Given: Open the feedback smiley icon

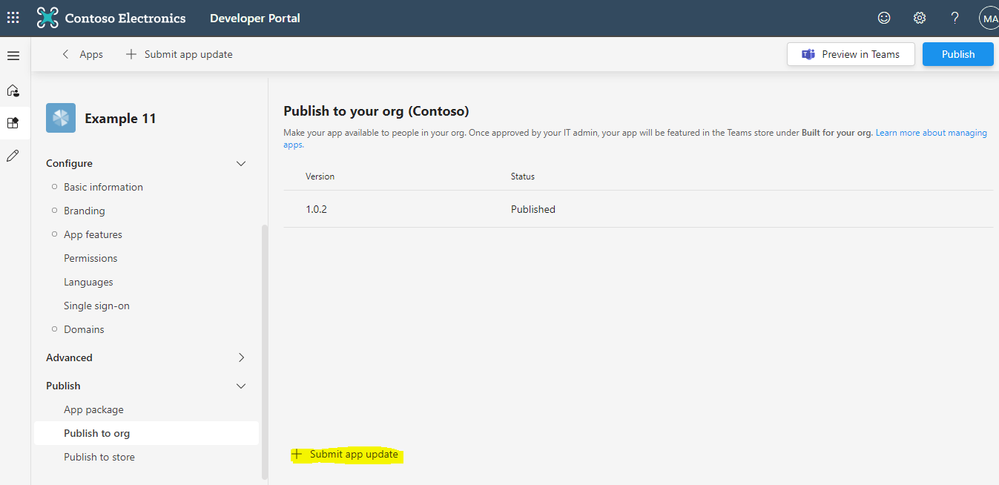Looking at the screenshot, I should pos(884,18).
